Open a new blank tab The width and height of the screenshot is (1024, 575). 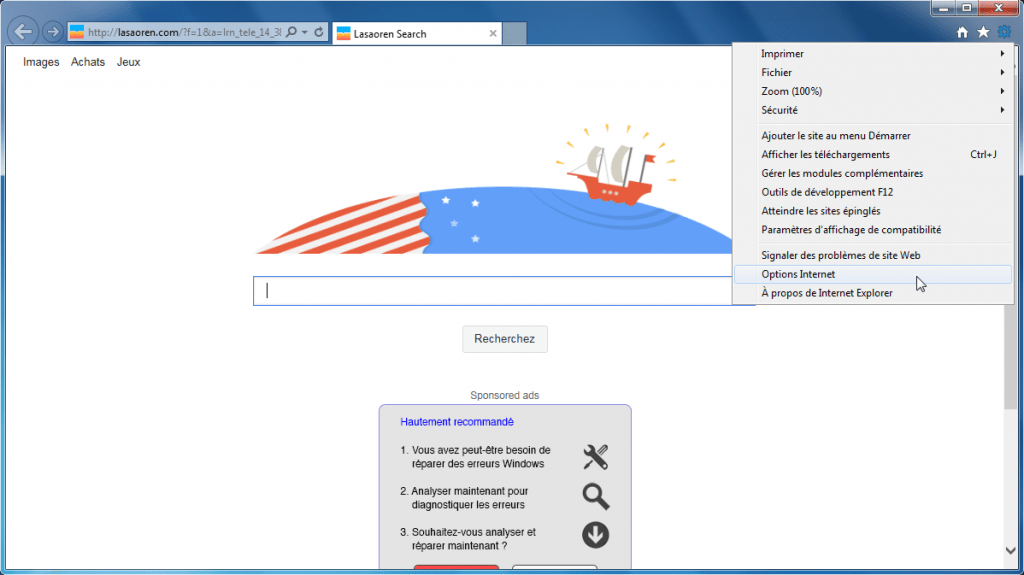[515, 33]
